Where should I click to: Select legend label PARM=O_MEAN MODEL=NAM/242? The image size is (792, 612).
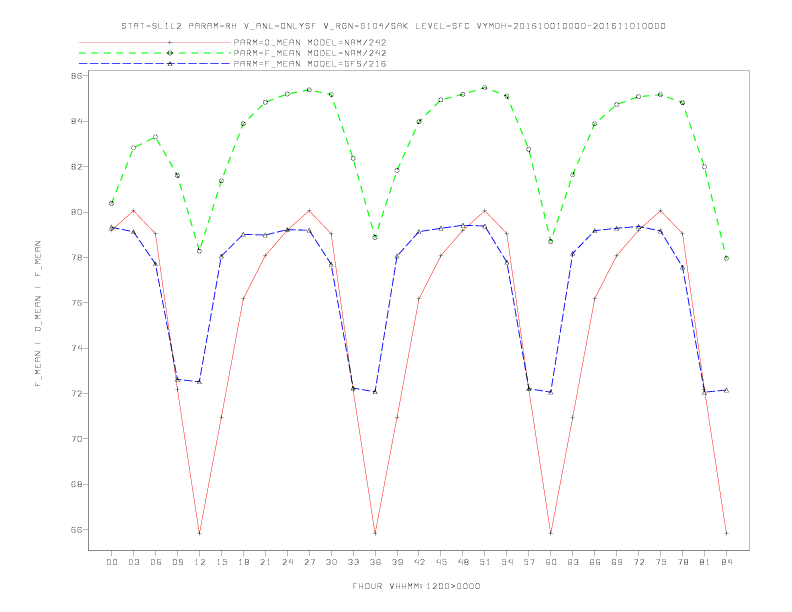point(310,42)
